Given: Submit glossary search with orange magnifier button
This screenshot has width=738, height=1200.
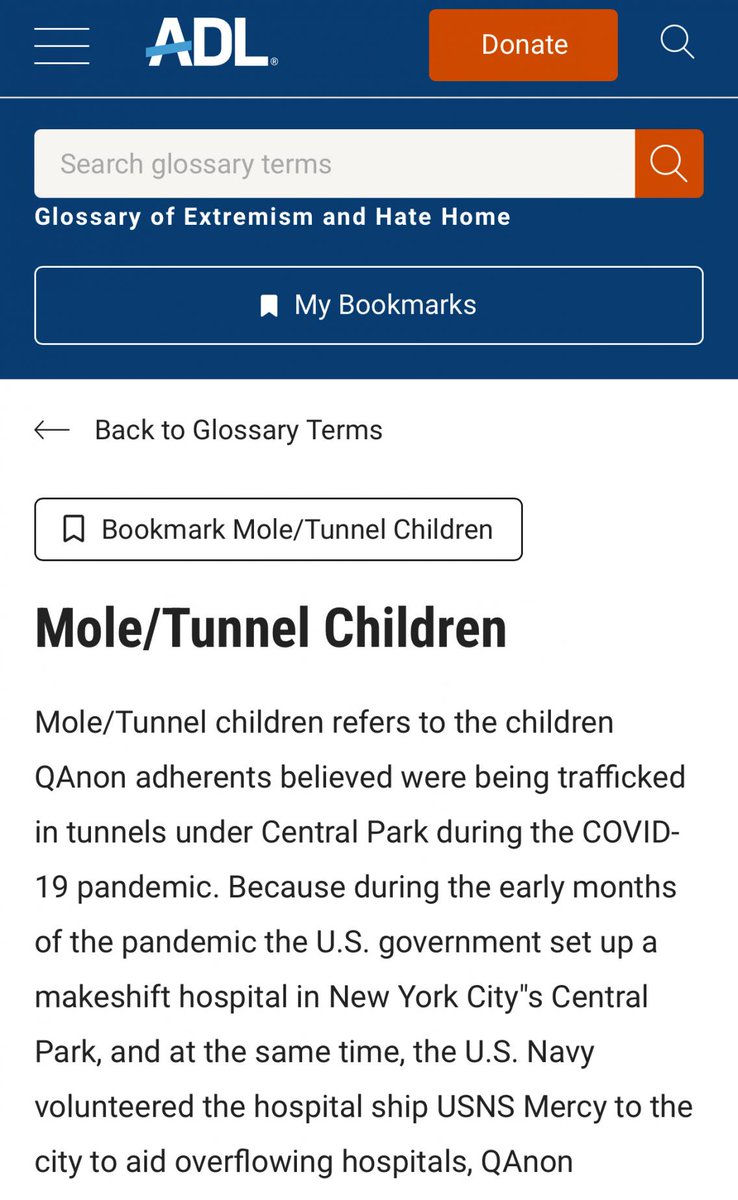Looking at the screenshot, I should pos(669,163).
